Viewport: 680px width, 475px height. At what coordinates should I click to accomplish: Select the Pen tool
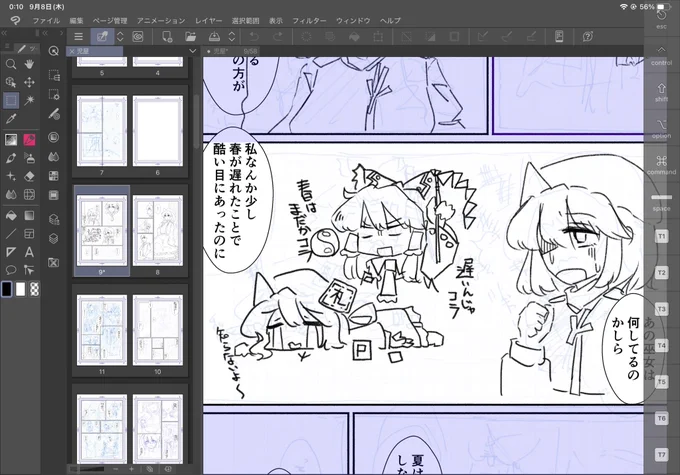click(11, 158)
